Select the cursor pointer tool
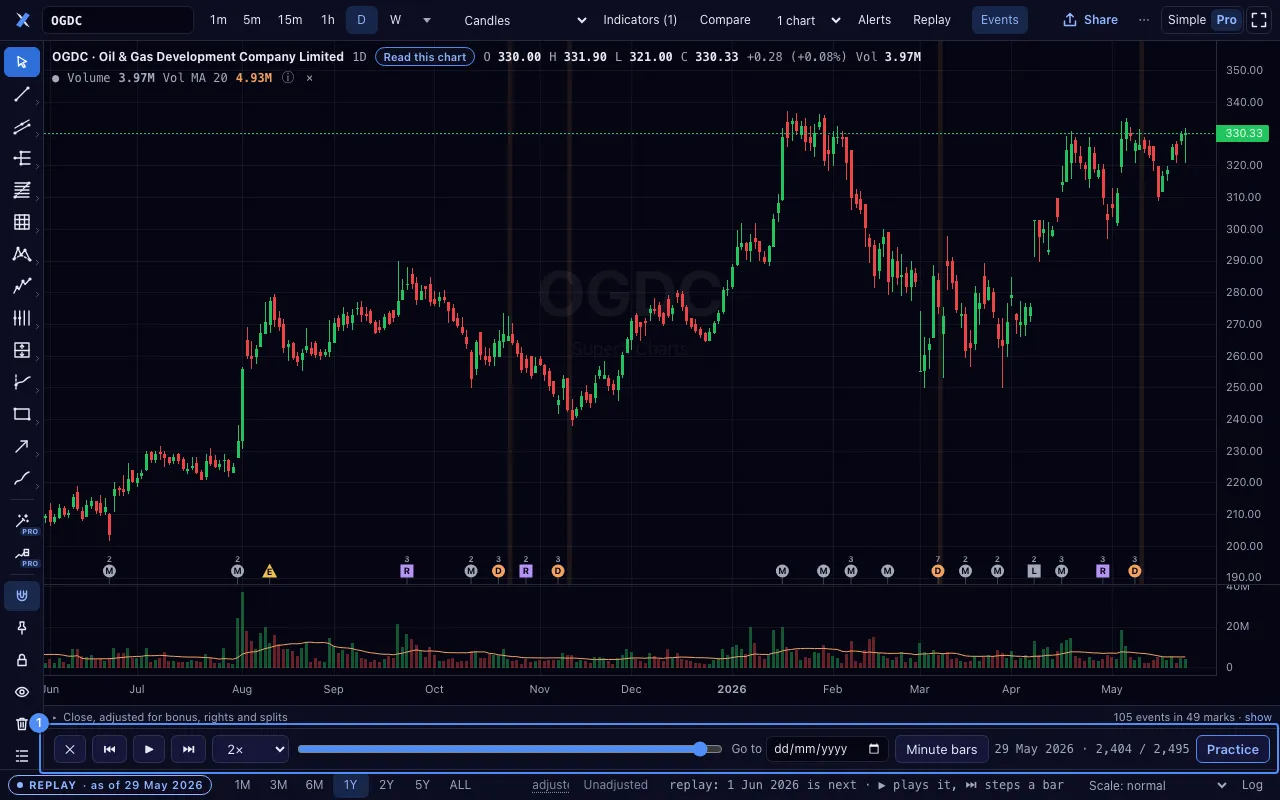 click(22, 62)
